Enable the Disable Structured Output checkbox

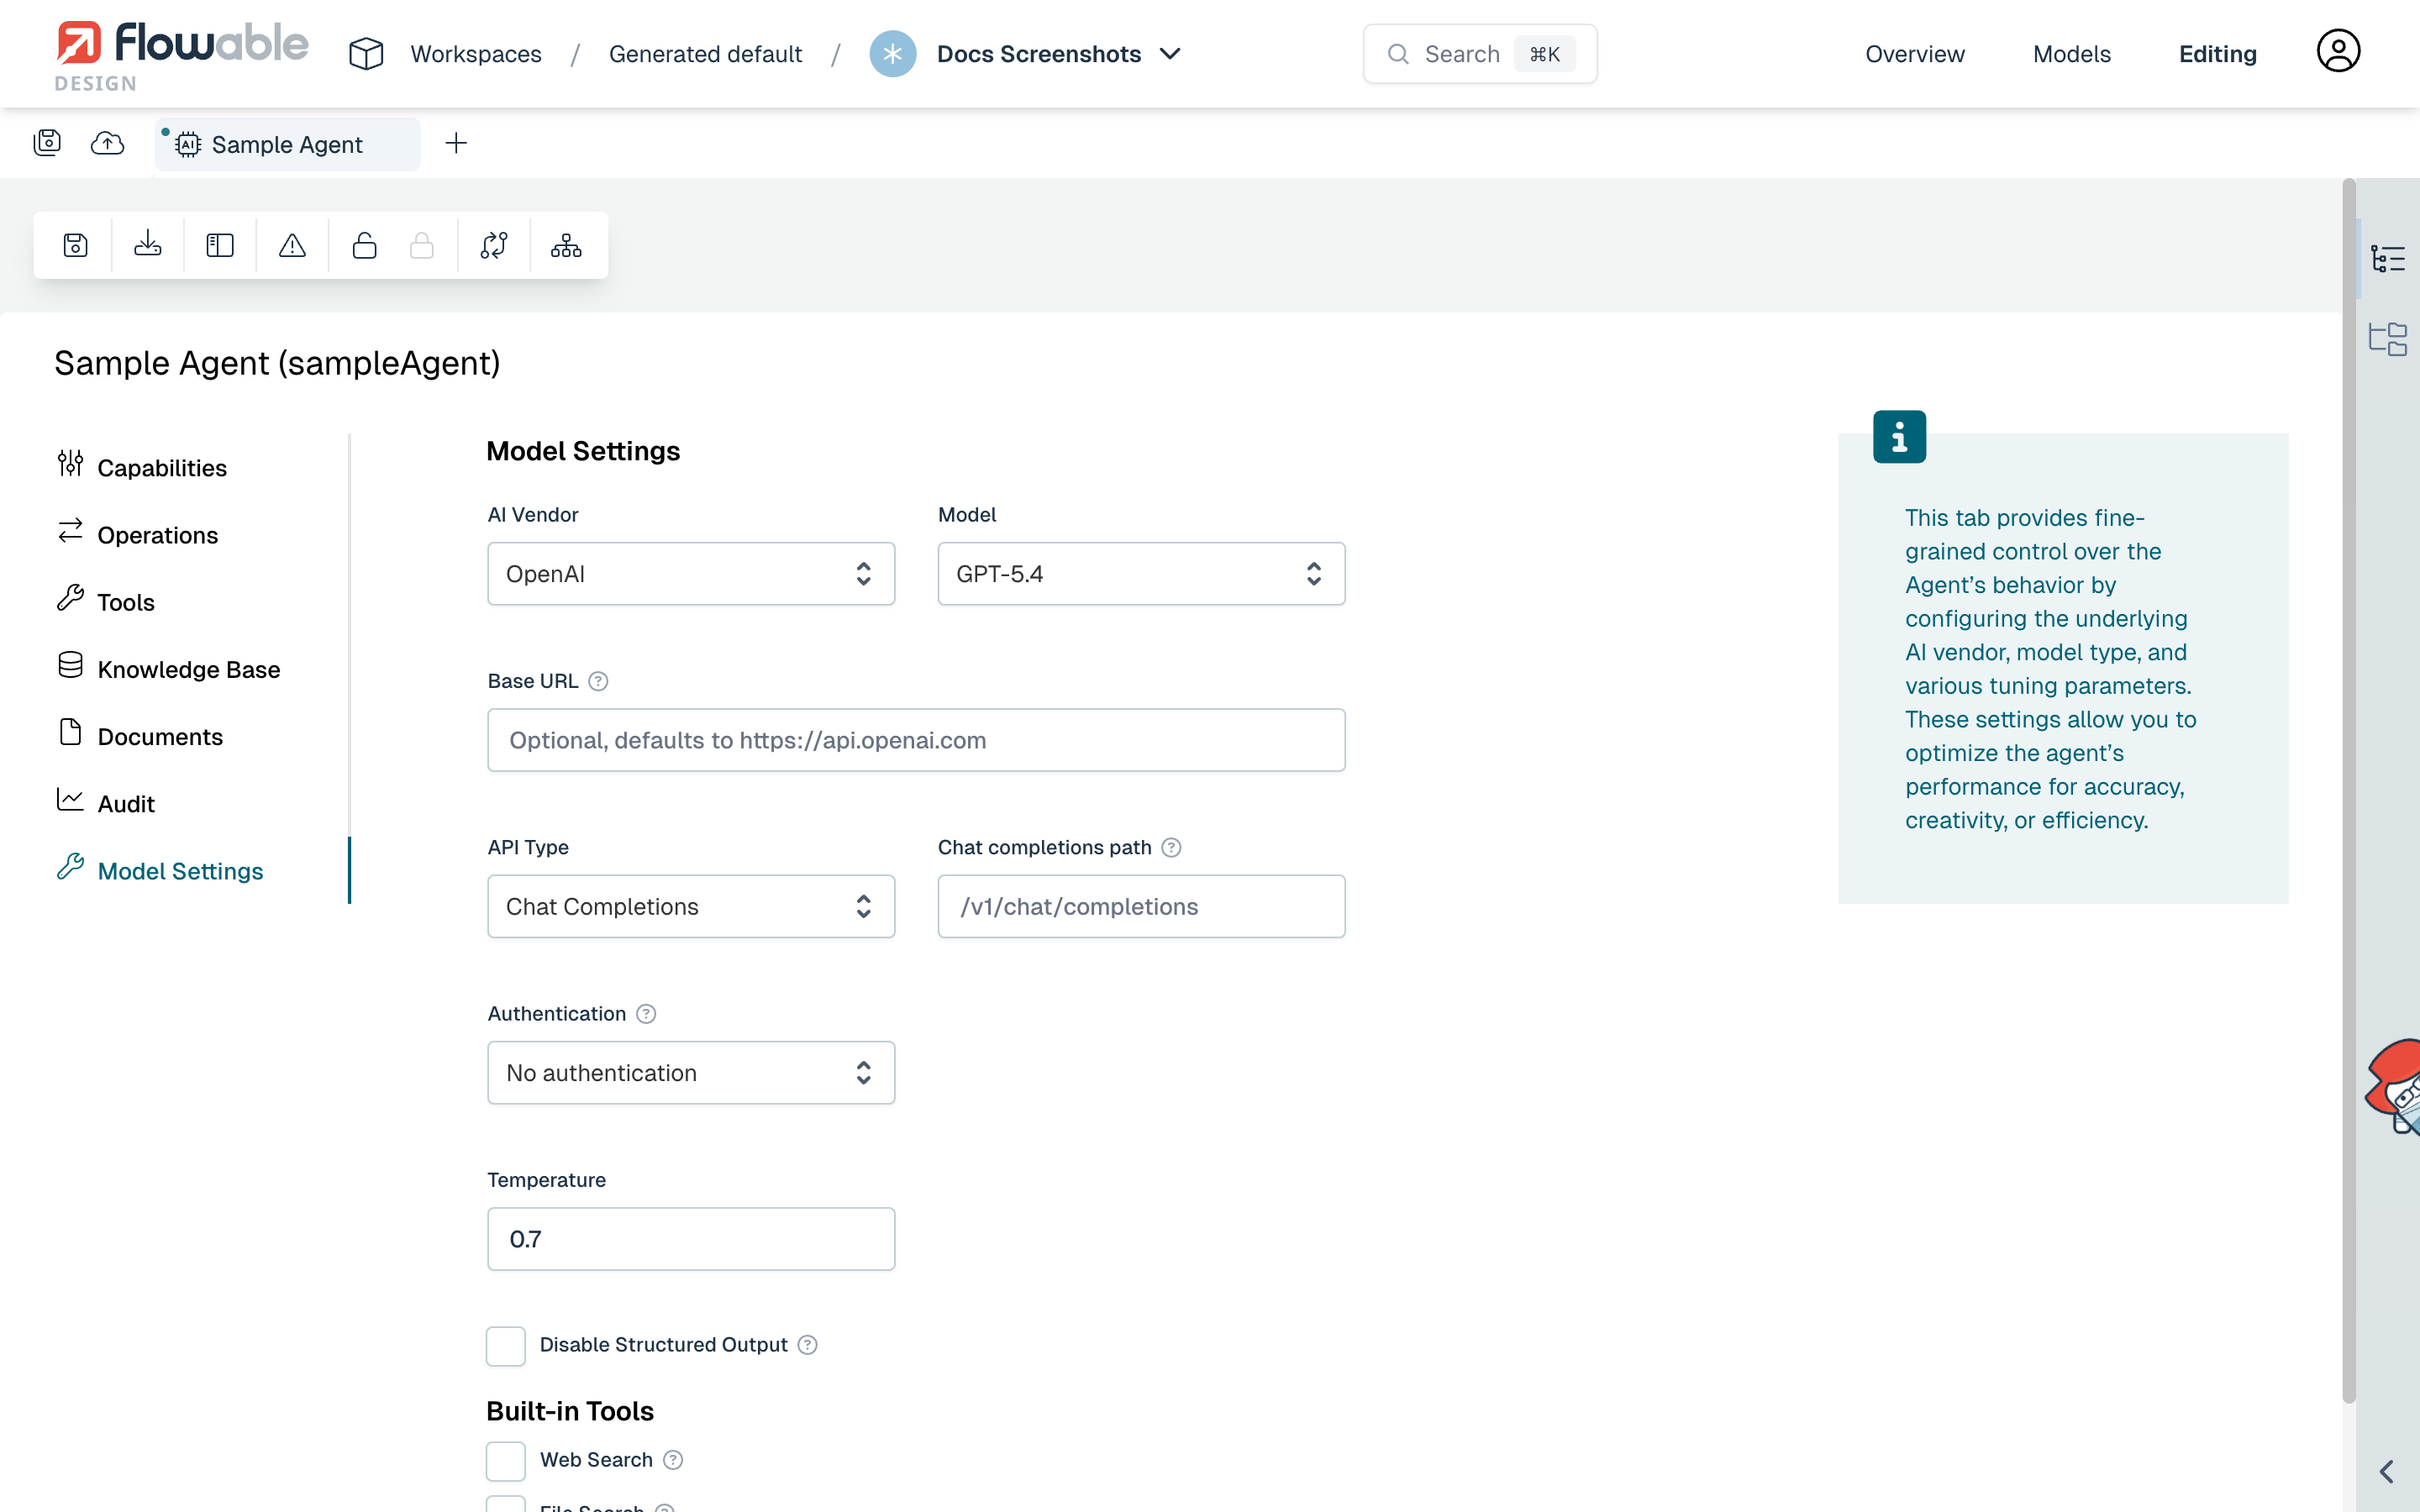point(505,1345)
